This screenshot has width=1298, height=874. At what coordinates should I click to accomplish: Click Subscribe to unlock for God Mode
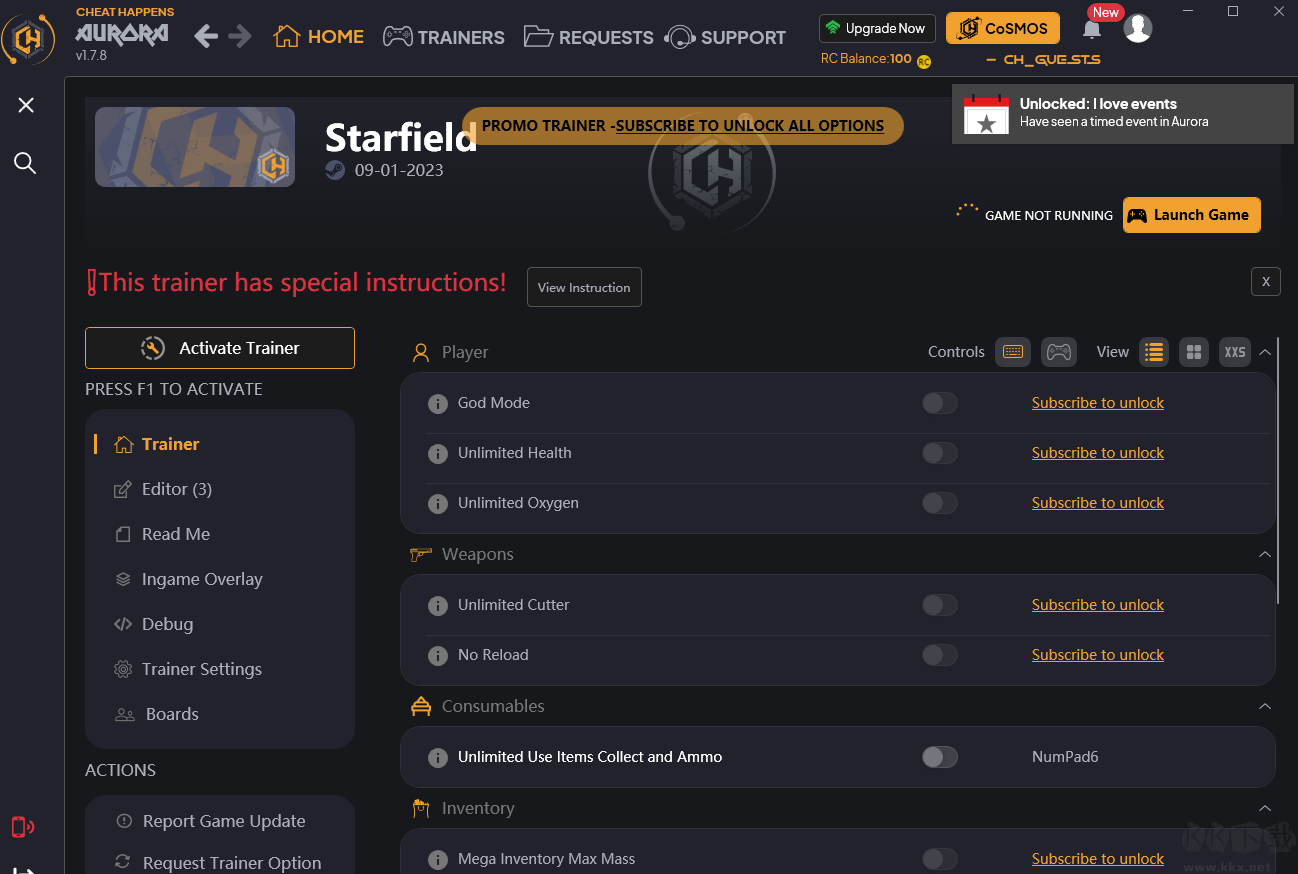point(1098,403)
